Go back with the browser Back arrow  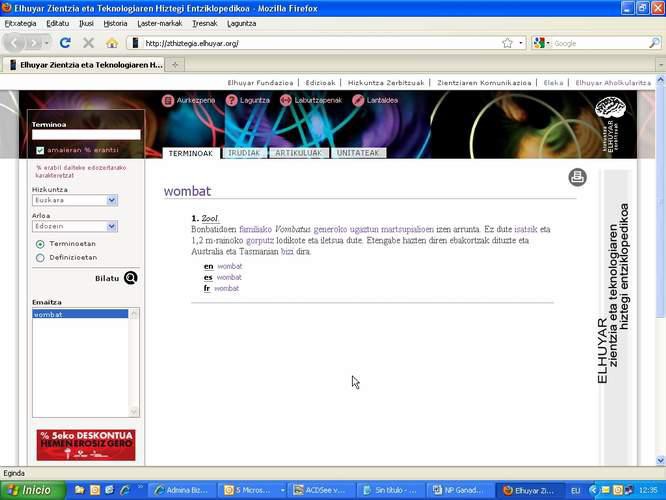14,43
